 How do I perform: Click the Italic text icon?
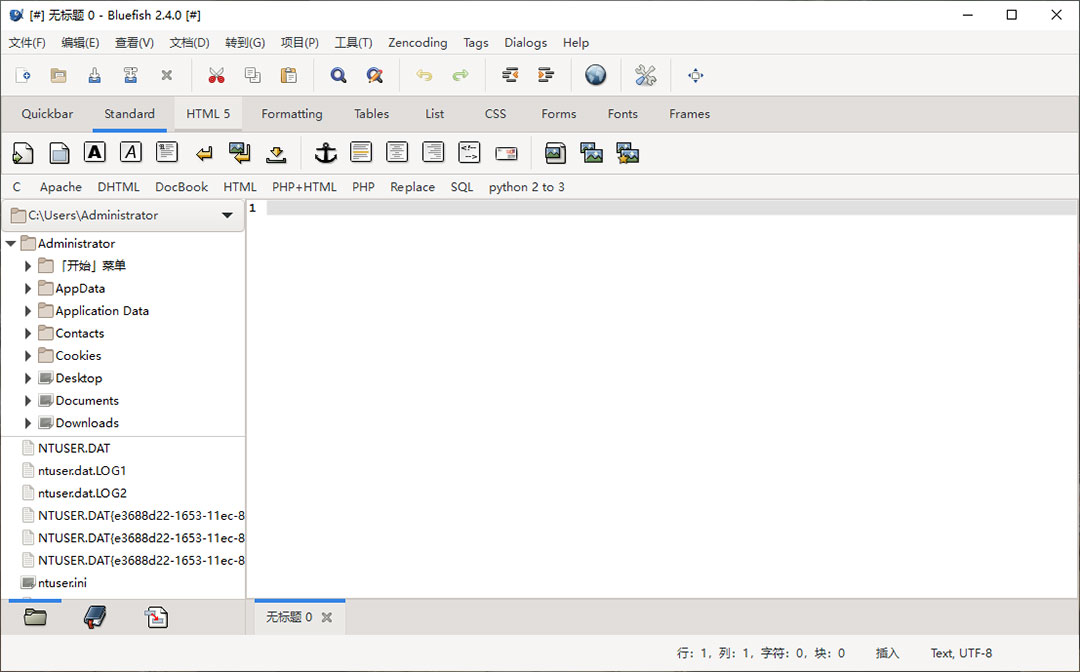tap(131, 152)
